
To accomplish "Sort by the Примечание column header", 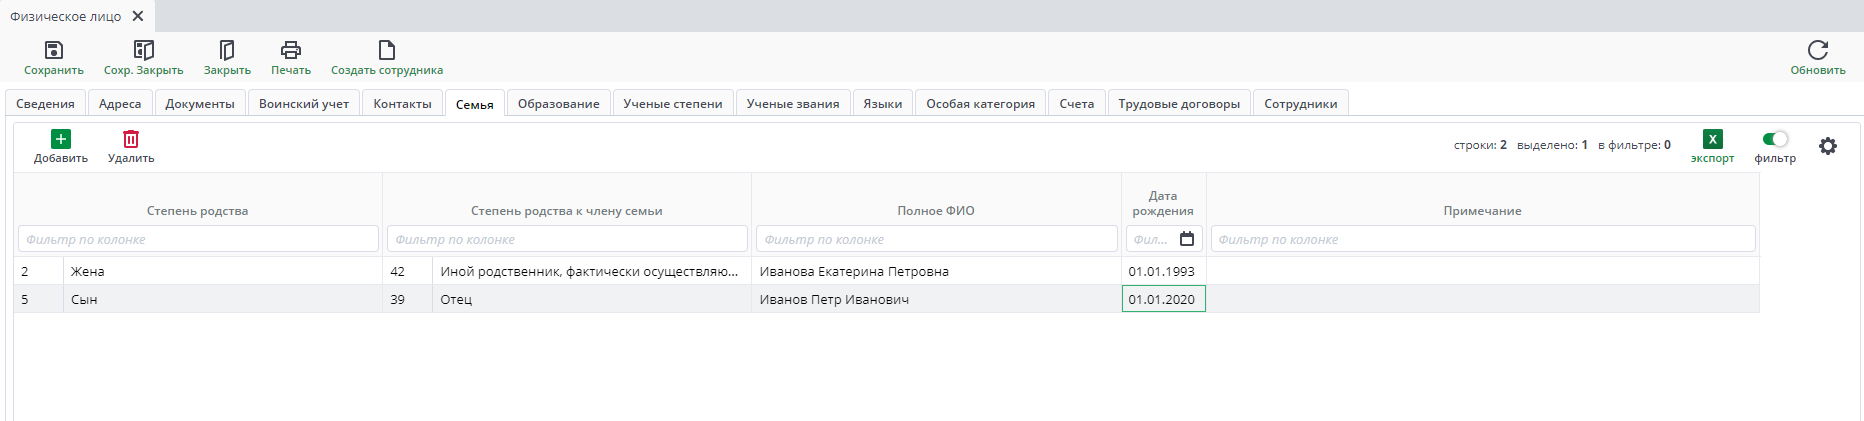I will pyautogui.click(x=1482, y=211).
